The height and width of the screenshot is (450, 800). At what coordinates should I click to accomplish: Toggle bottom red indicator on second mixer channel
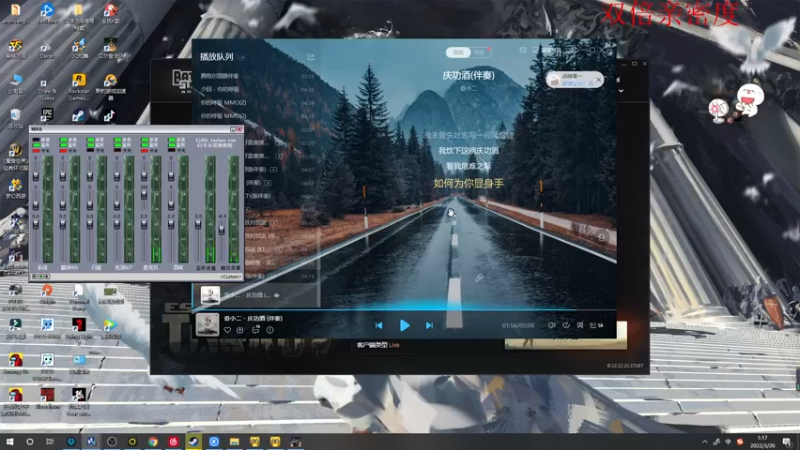63,151
